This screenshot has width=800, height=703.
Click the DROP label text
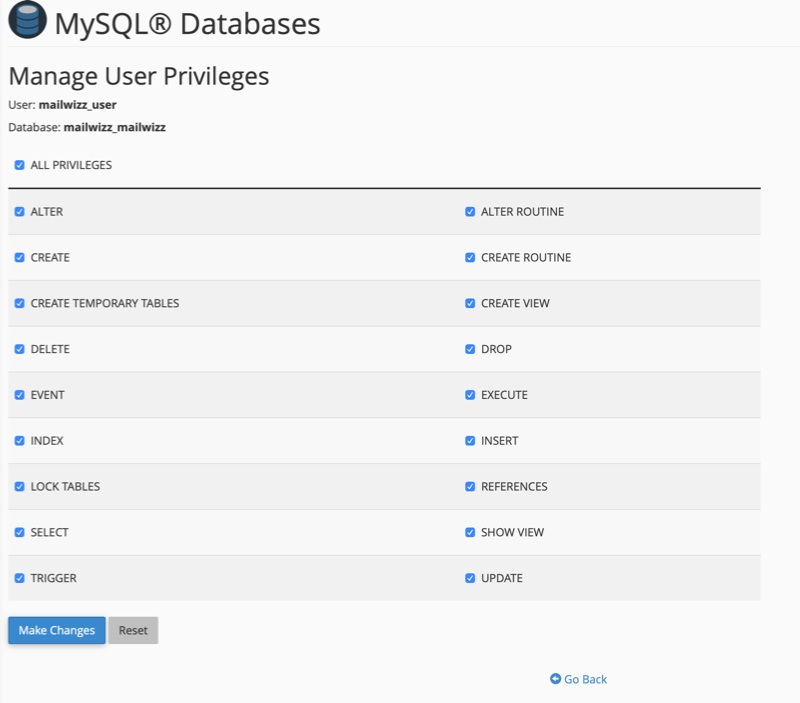point(496,349)
